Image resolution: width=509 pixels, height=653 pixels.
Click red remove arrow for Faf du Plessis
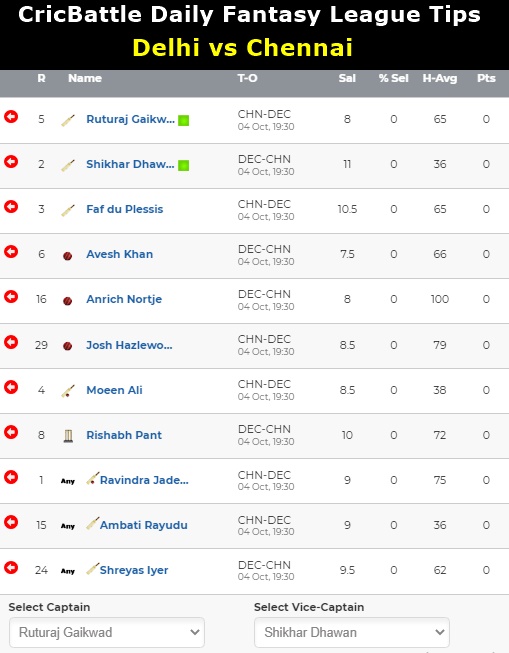pyautogui.click(x=11, y=207)
